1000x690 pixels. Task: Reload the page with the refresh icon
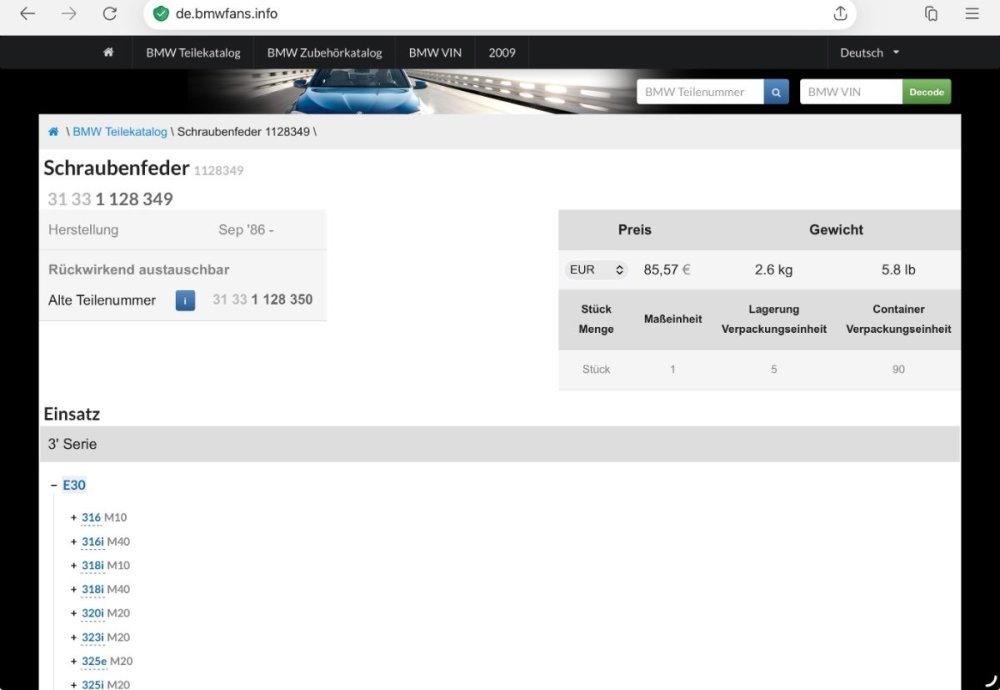[110, 13]
